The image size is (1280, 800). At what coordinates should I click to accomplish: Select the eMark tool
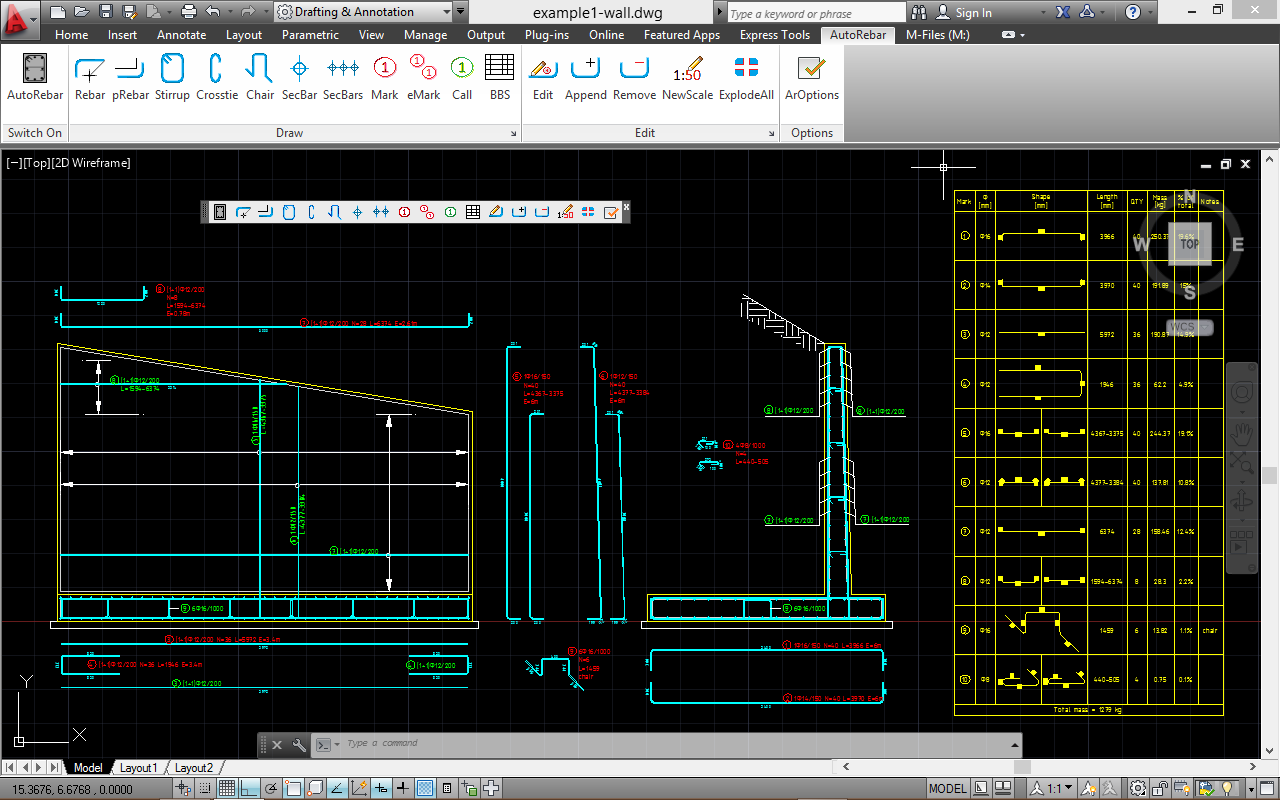click(423, 78)
